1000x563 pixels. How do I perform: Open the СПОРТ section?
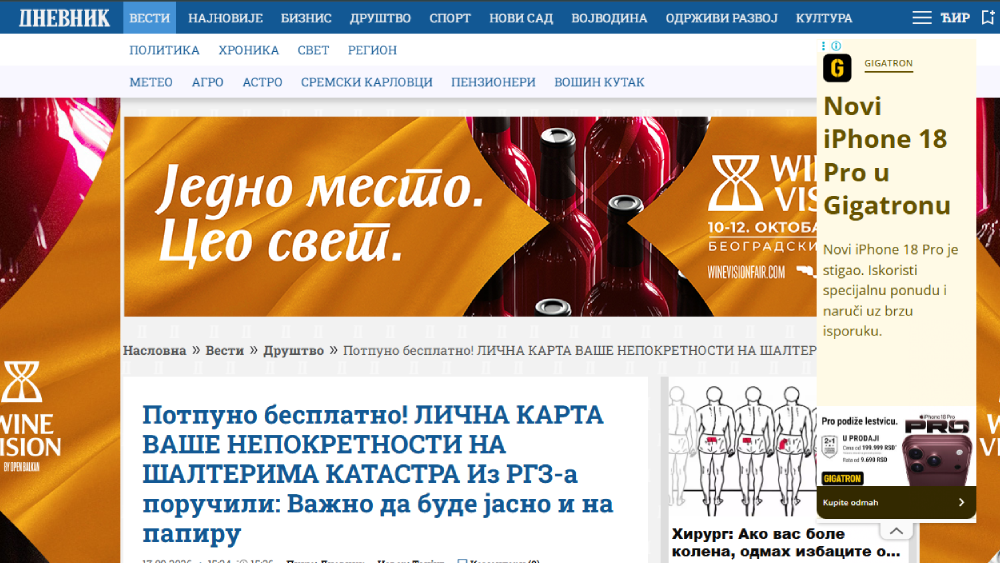coord(450,18)
